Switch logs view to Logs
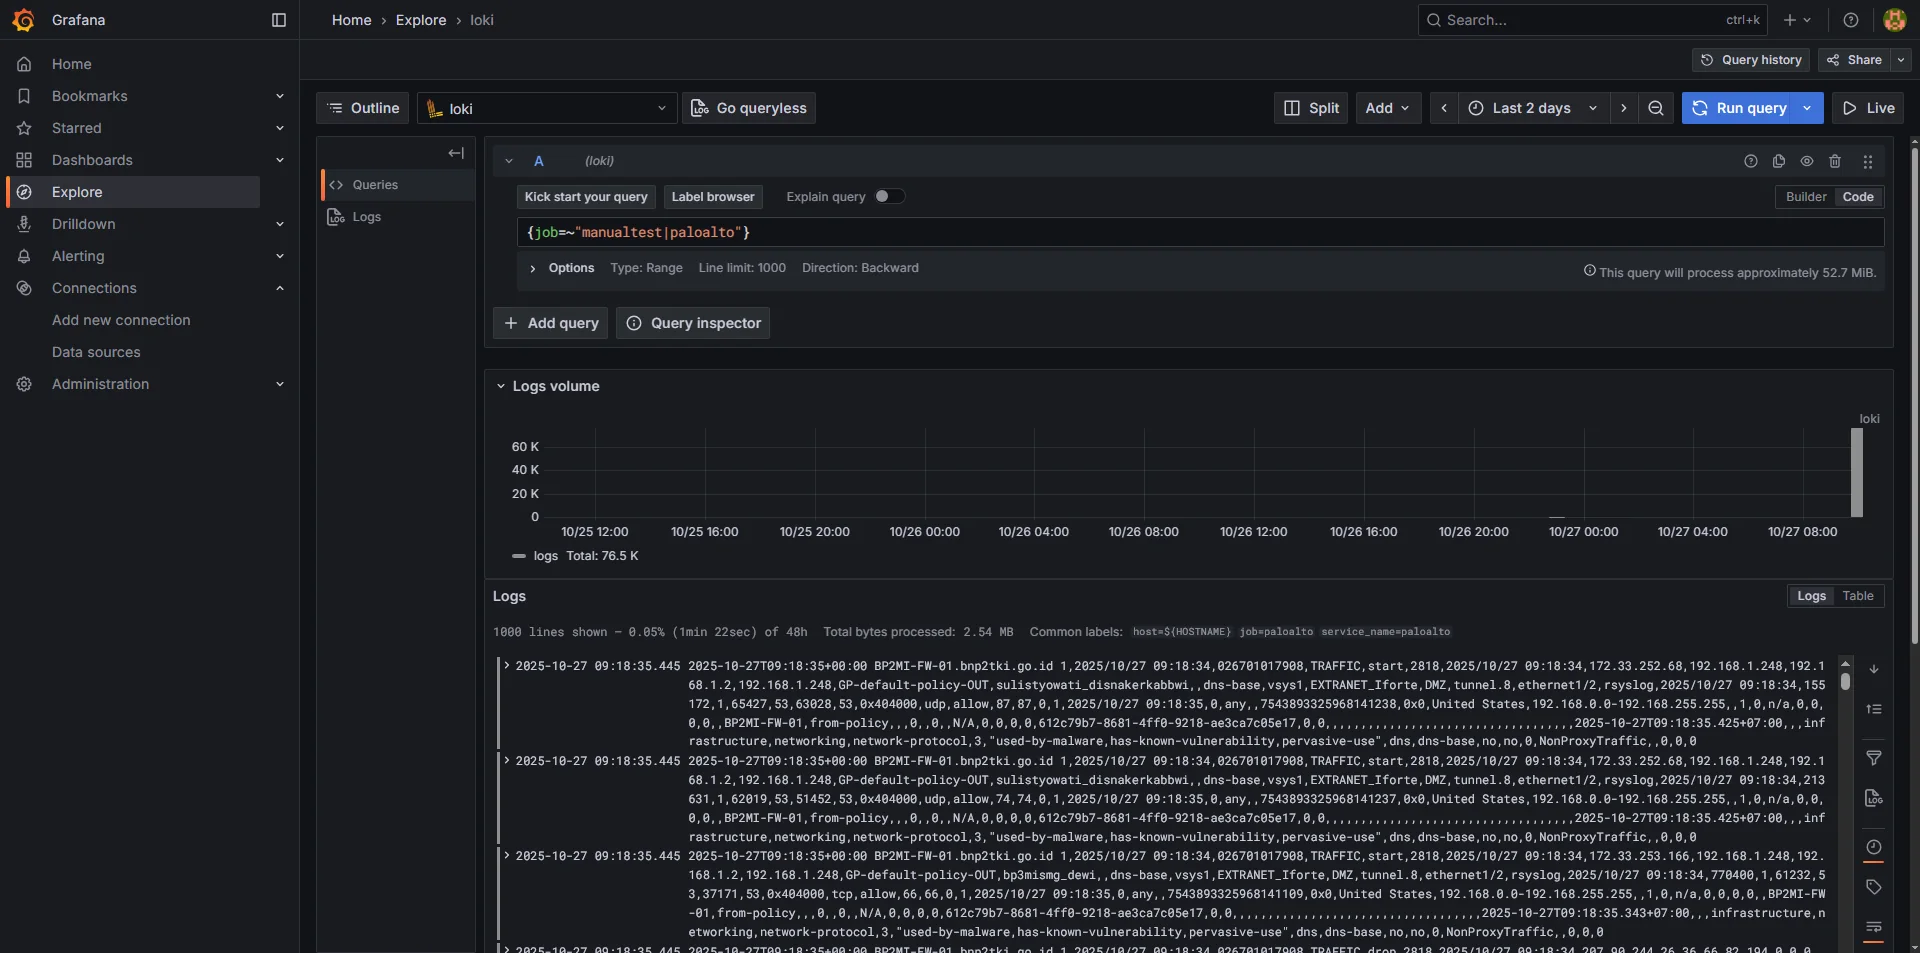 click(1811, 596)
